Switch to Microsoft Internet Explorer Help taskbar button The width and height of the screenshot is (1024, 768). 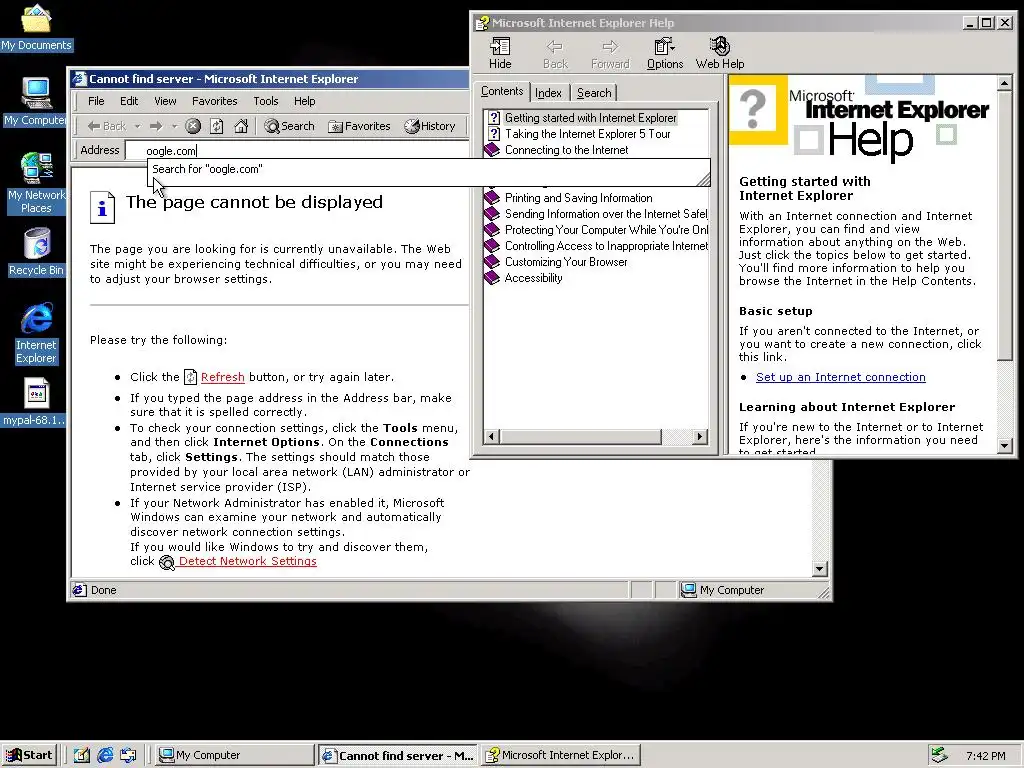562,755
